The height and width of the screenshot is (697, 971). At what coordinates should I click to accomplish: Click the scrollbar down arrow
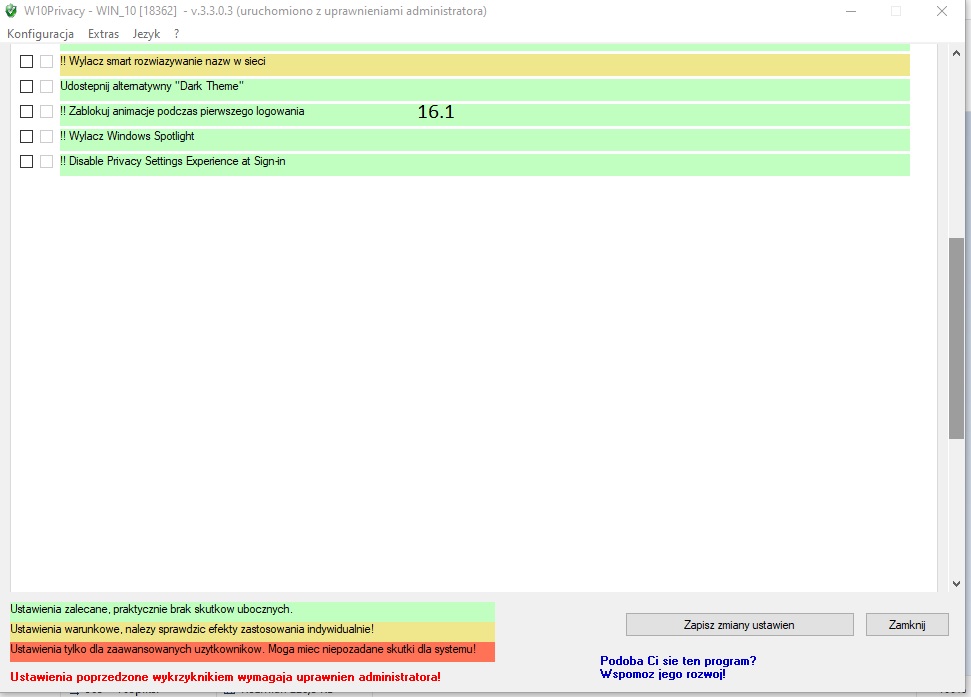click(956, 583)
